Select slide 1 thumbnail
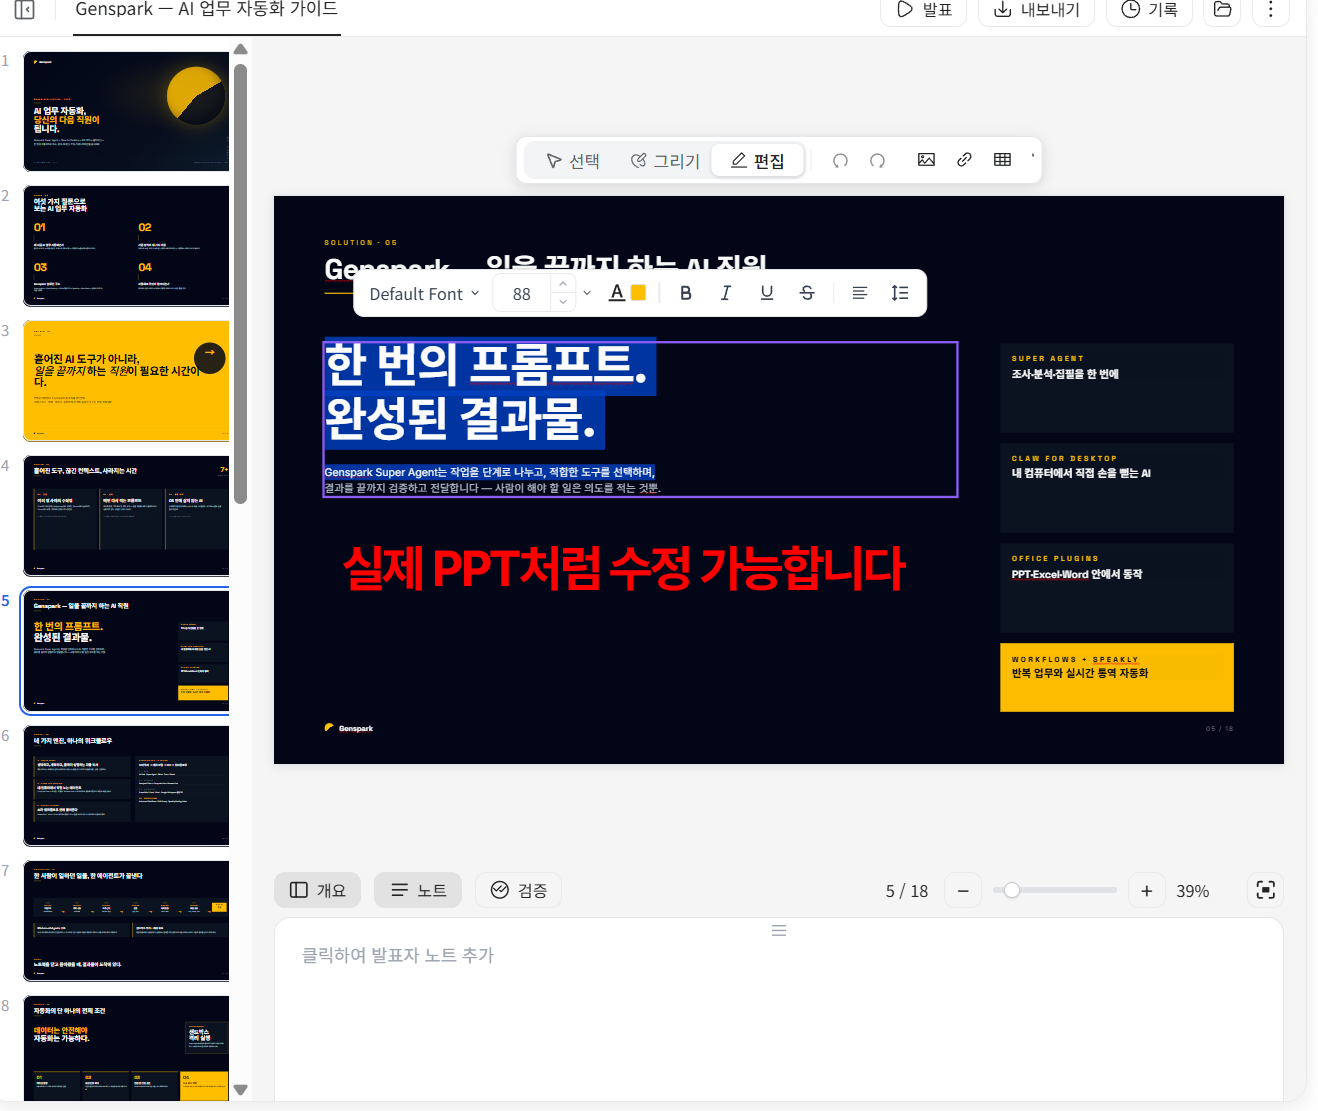The width and height of the screenshot is (1318, 1111). [x=126, y=111]
